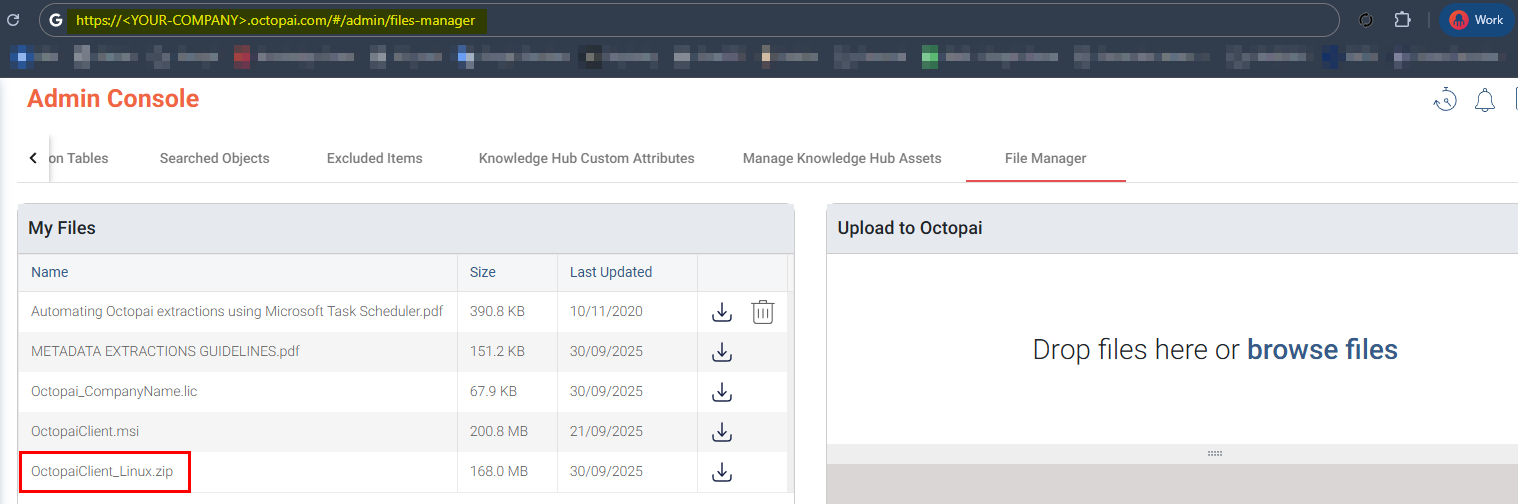Delete the Automating Octopai extractions PDF
This screenshot has height=504, width=1518.
tap(763, 312)
